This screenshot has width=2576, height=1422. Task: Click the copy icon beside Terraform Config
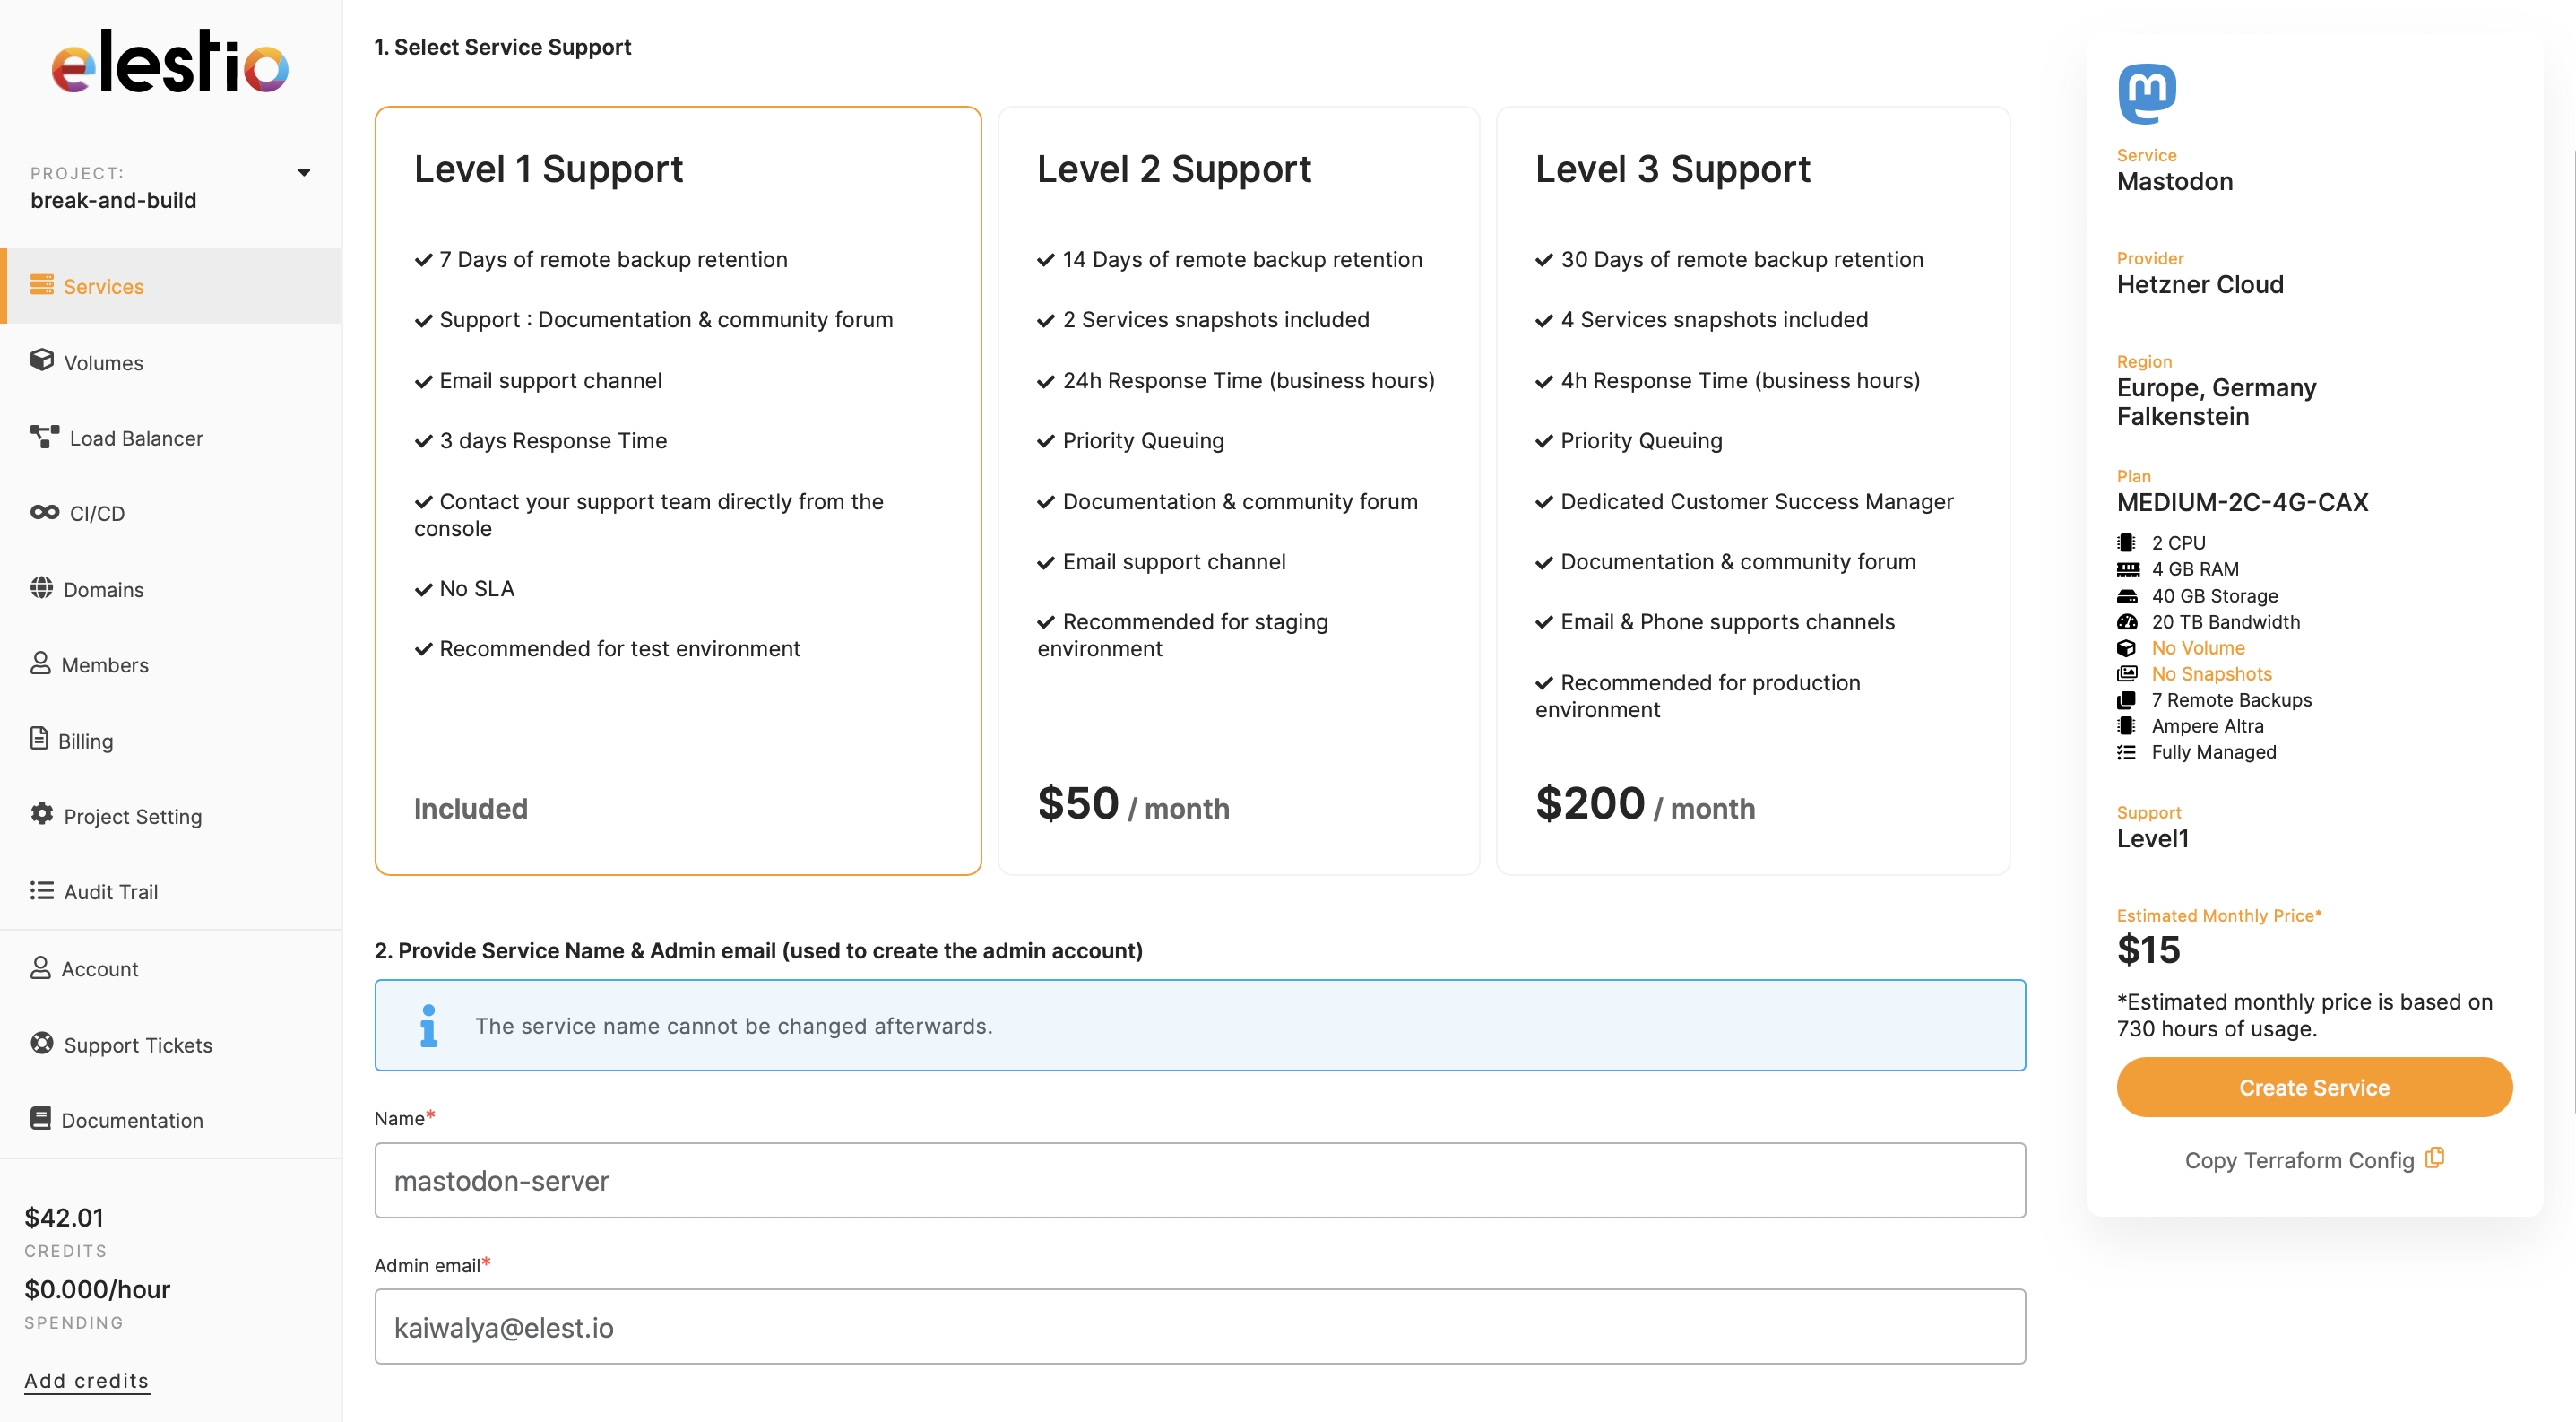[x=2435, y=1158]
